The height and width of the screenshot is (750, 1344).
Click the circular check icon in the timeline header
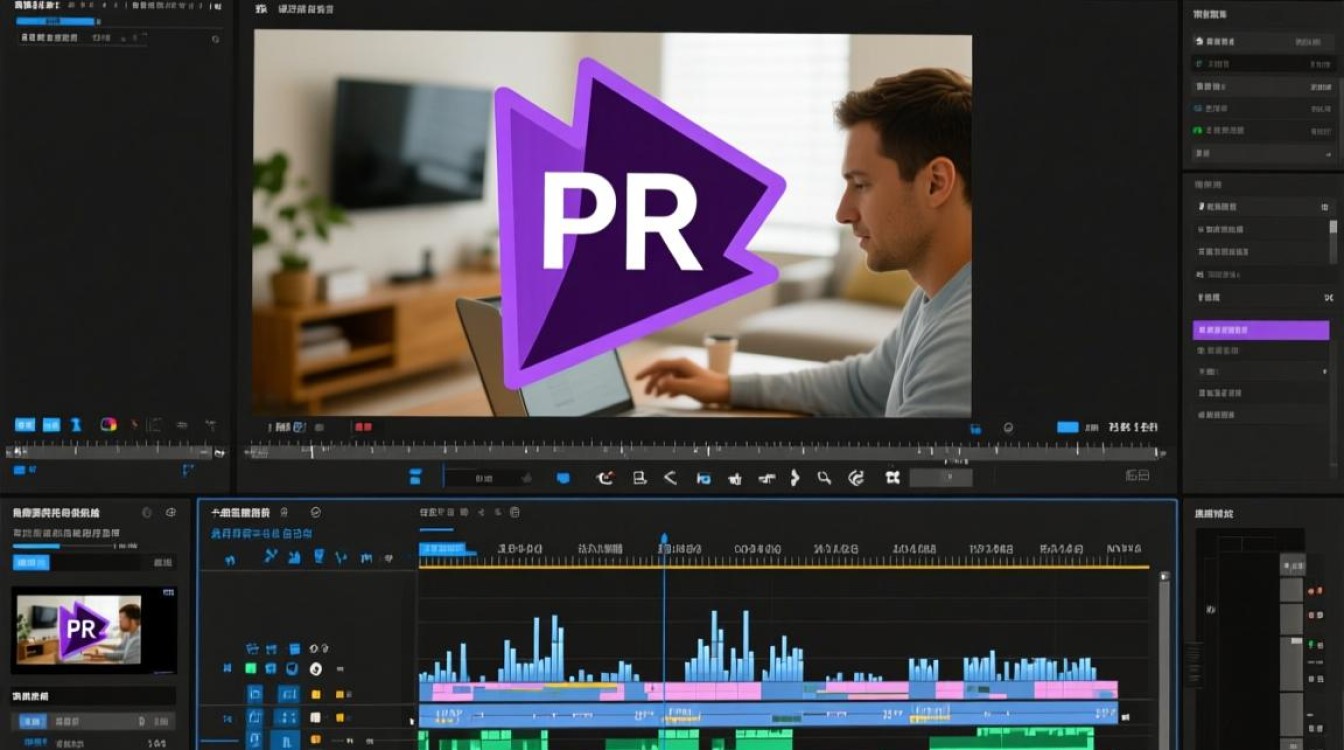point(316,512)
